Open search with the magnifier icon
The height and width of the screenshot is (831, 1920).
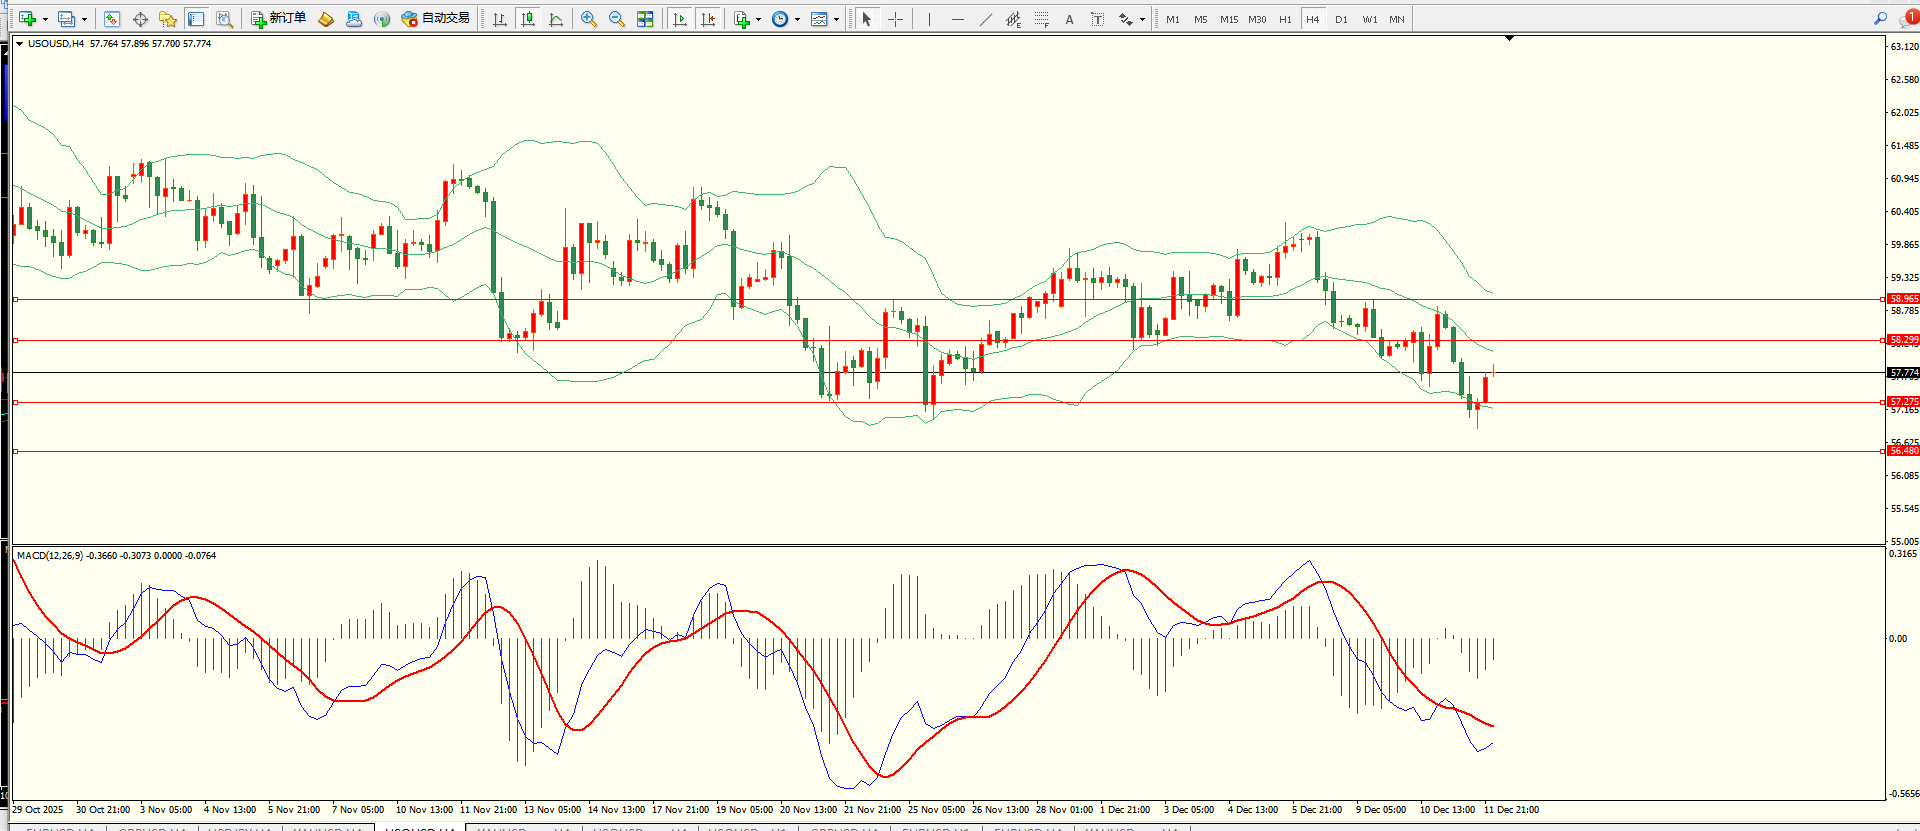click(1880, 18)
